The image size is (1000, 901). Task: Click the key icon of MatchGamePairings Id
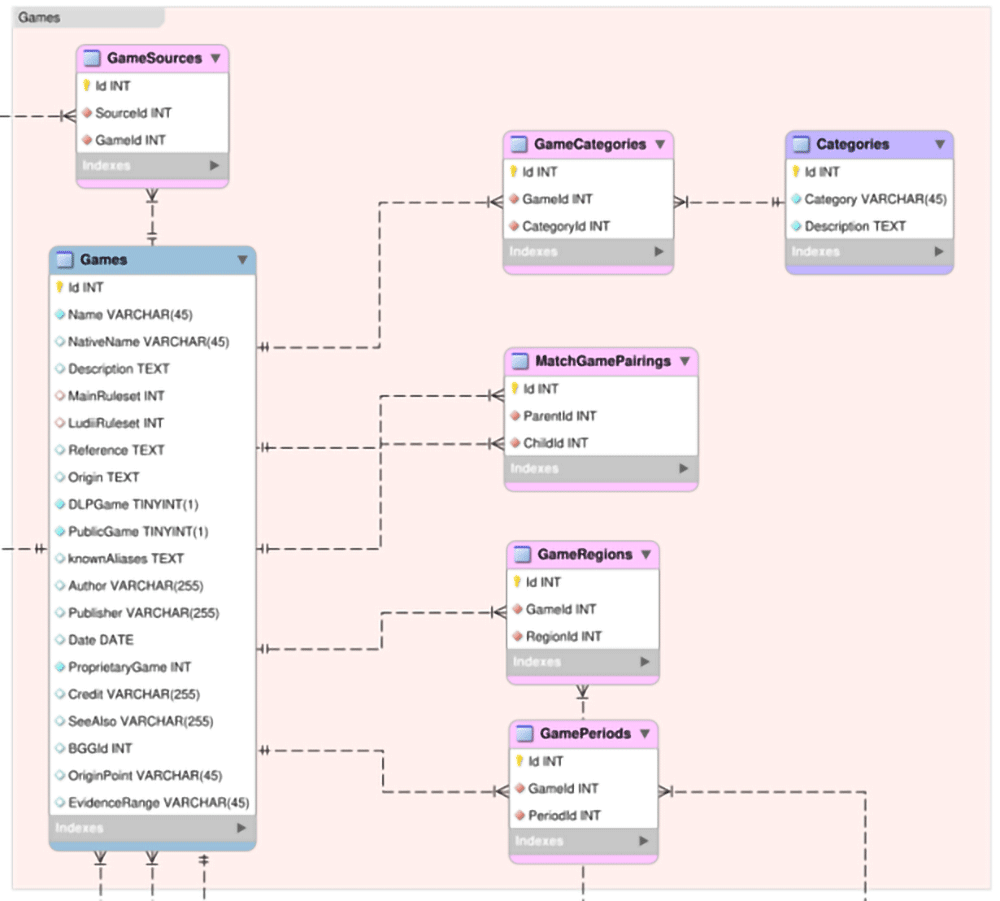pyautogui.click(x=515, y=388)
